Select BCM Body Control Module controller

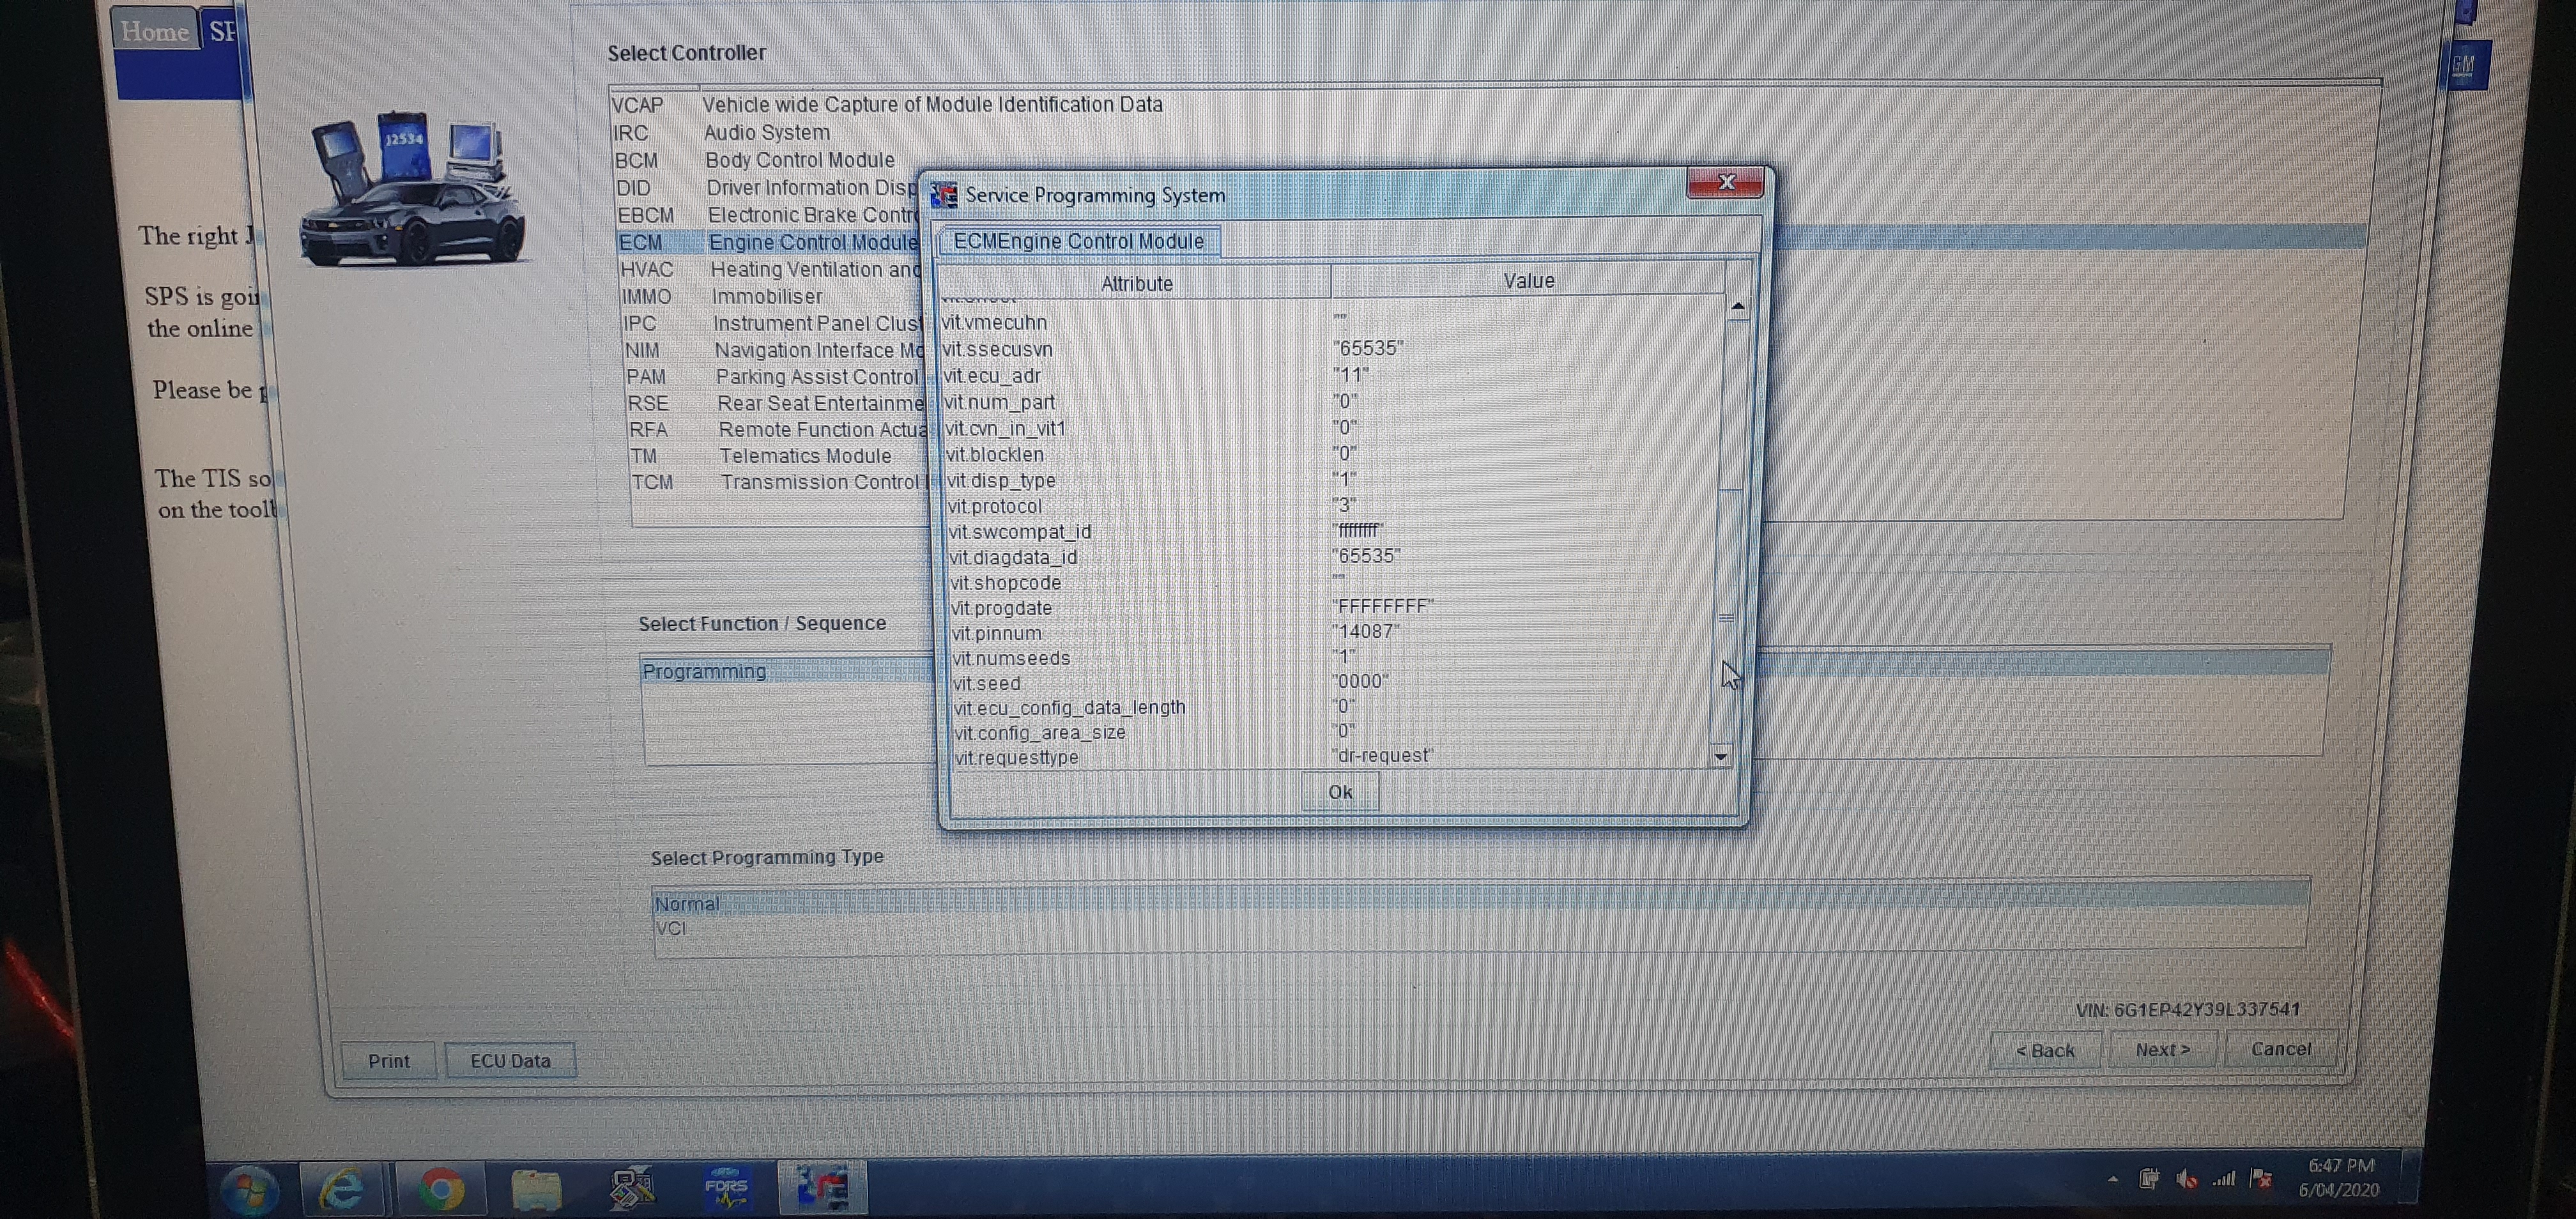(x=754, y=160)
